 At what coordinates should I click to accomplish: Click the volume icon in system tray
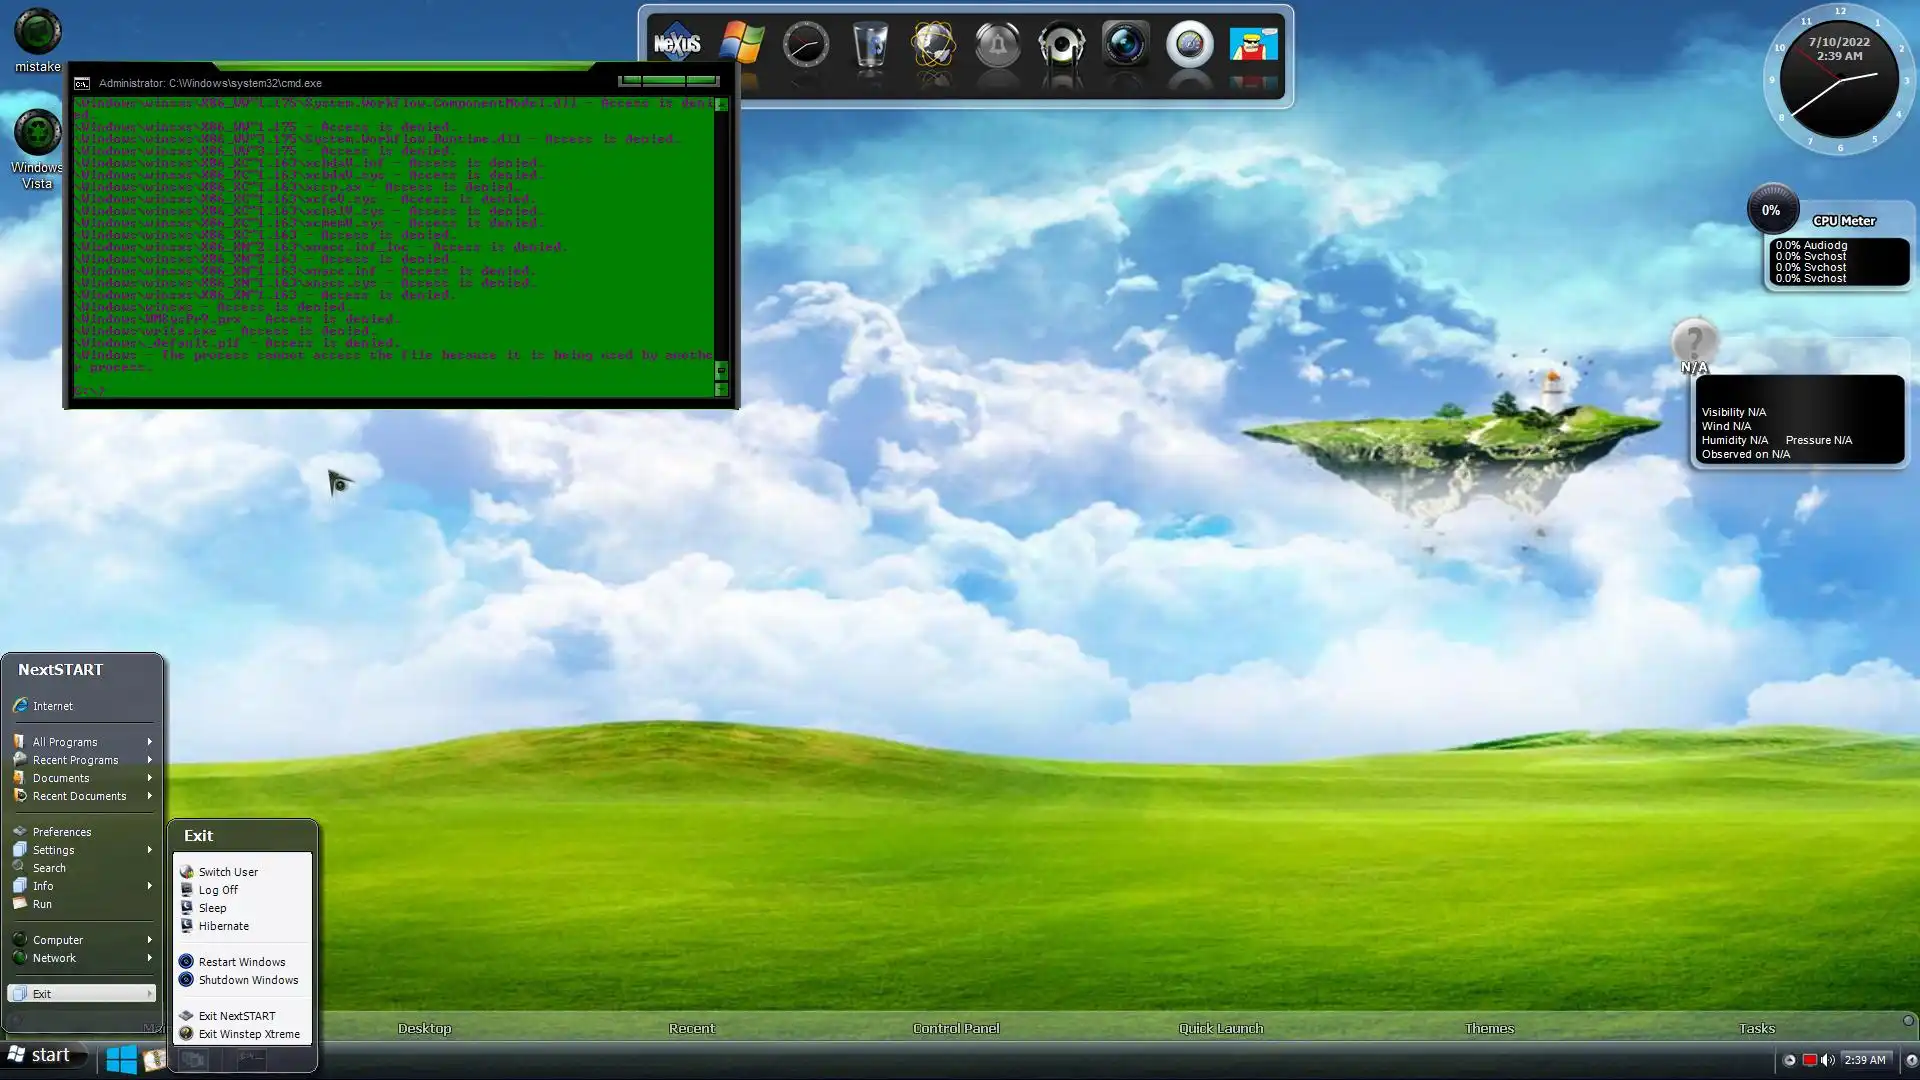(1827, 1060)
